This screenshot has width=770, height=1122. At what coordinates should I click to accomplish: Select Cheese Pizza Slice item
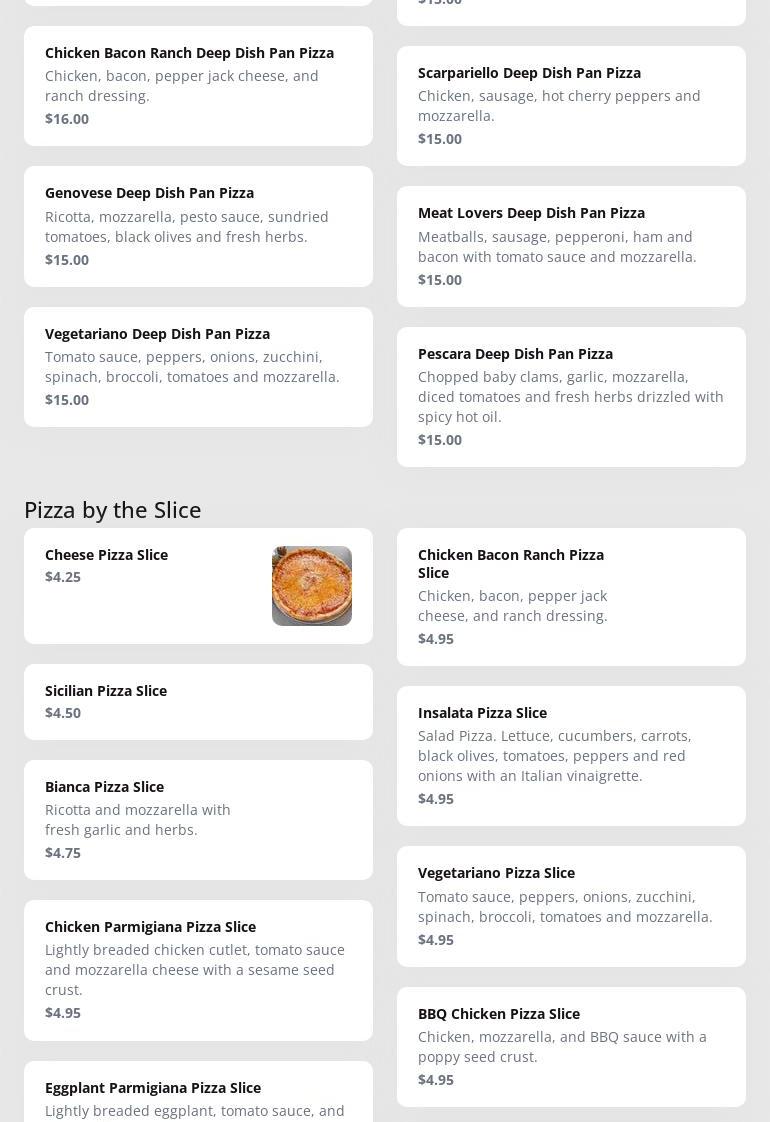(107, 555)
